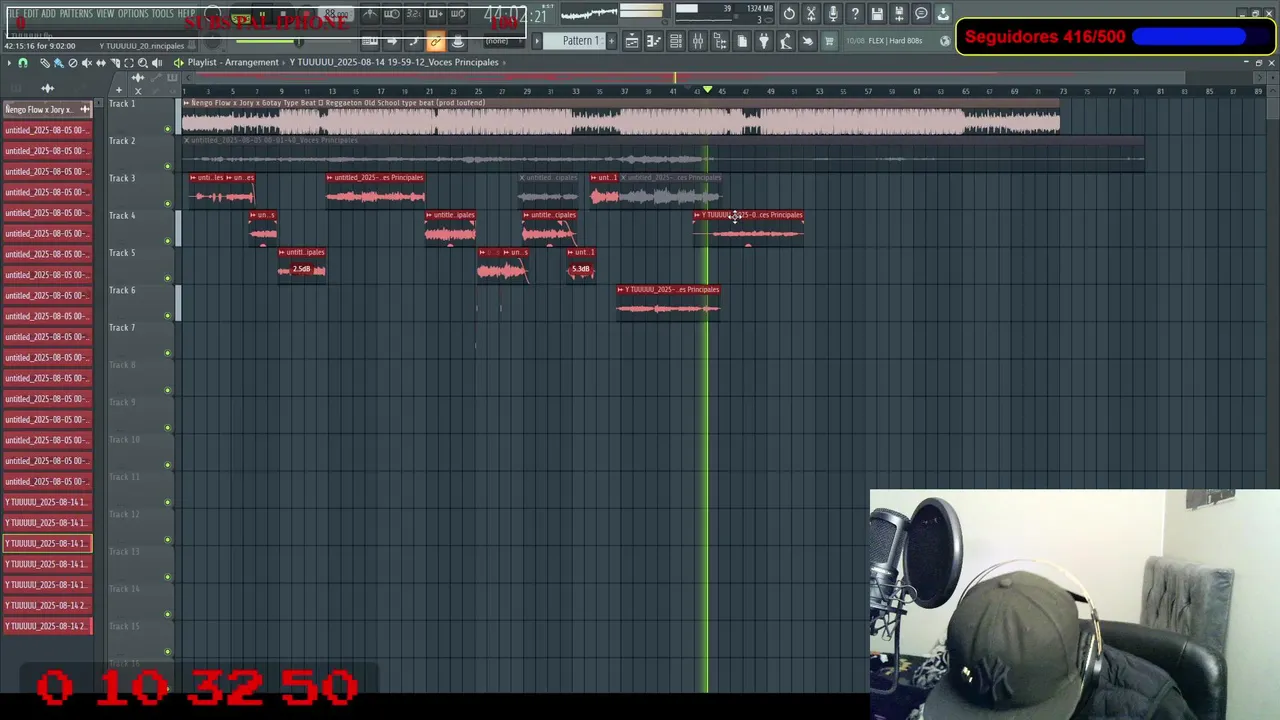Activate the Playback speaker tool
This screenshot has width=1280, height=720.
(x=157, y=63)
